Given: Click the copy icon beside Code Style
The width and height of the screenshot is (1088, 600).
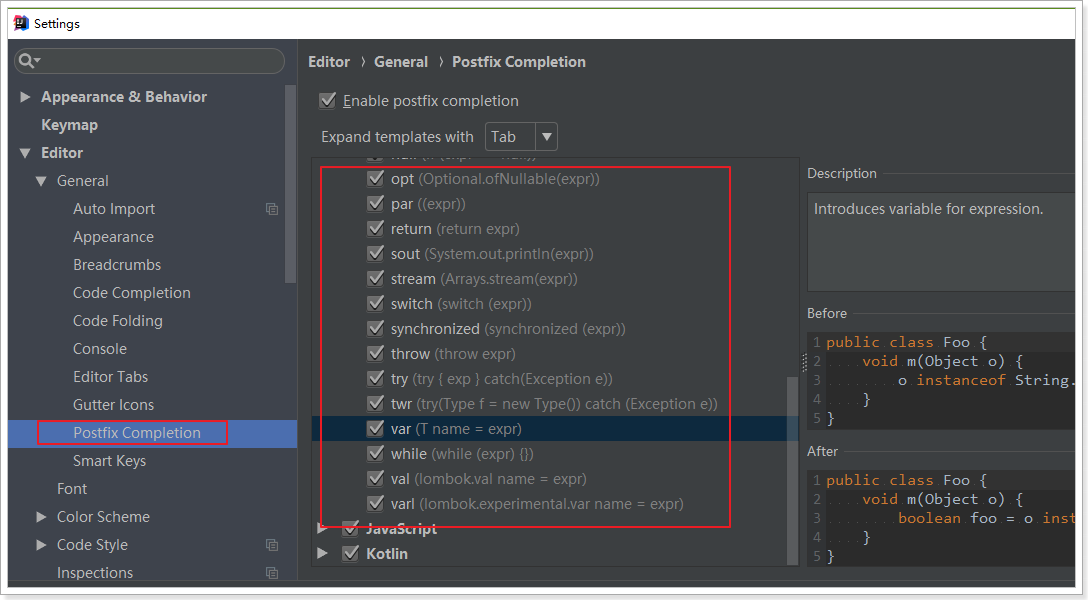Looking at the screenshot, I should coord(272,545).
